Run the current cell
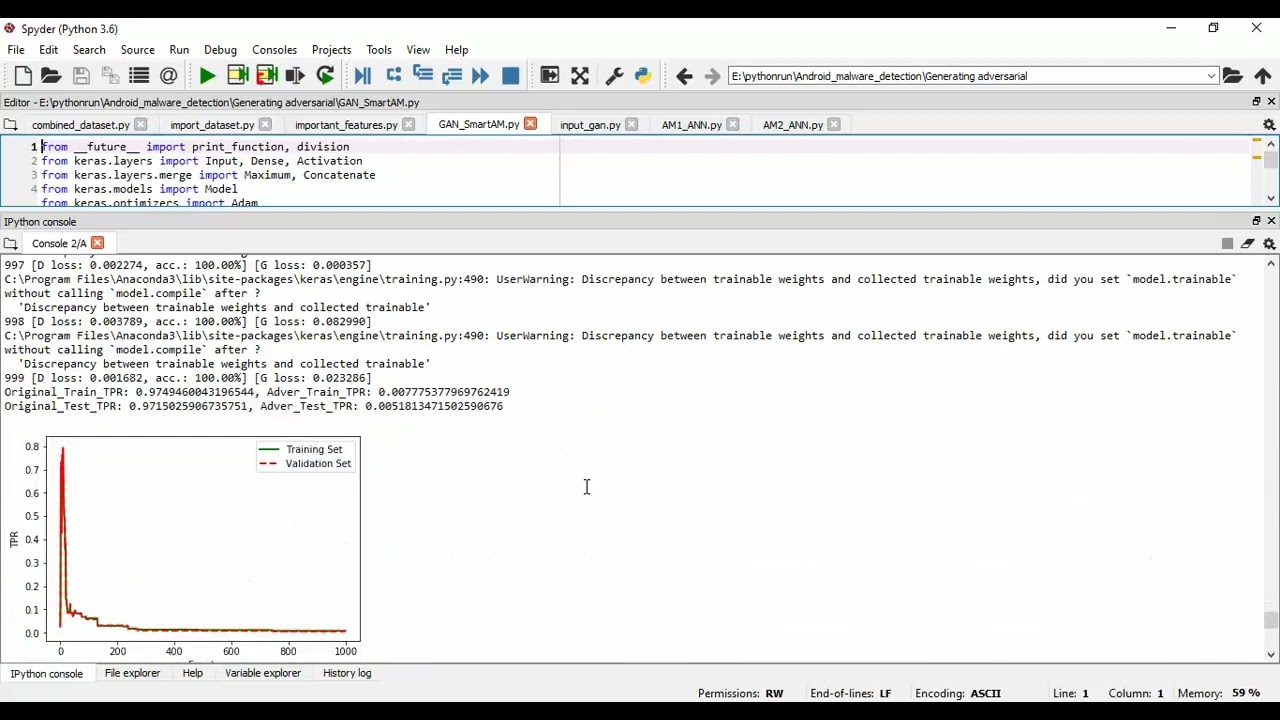 coord(237,76)
